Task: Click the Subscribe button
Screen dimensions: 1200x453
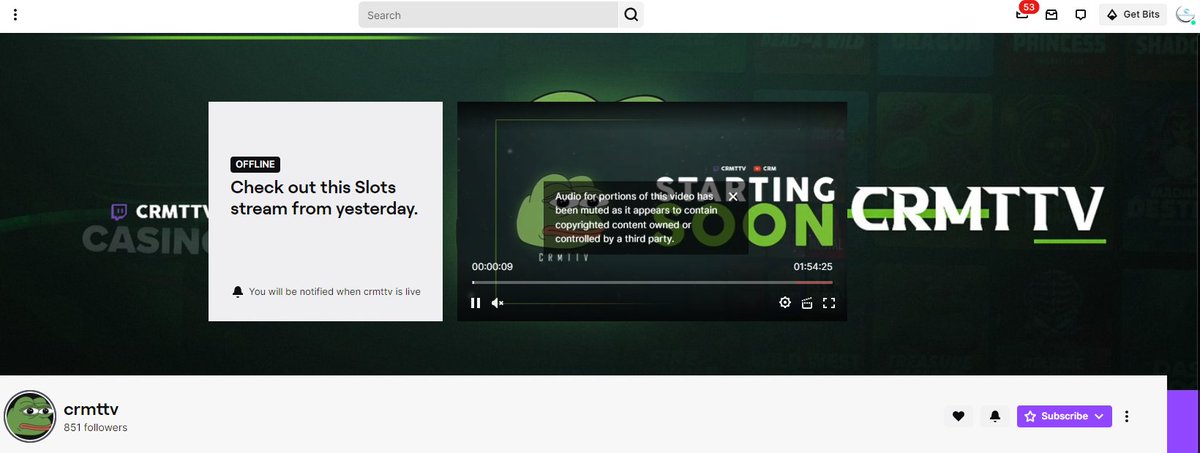Action: [x=1064, y=416]
